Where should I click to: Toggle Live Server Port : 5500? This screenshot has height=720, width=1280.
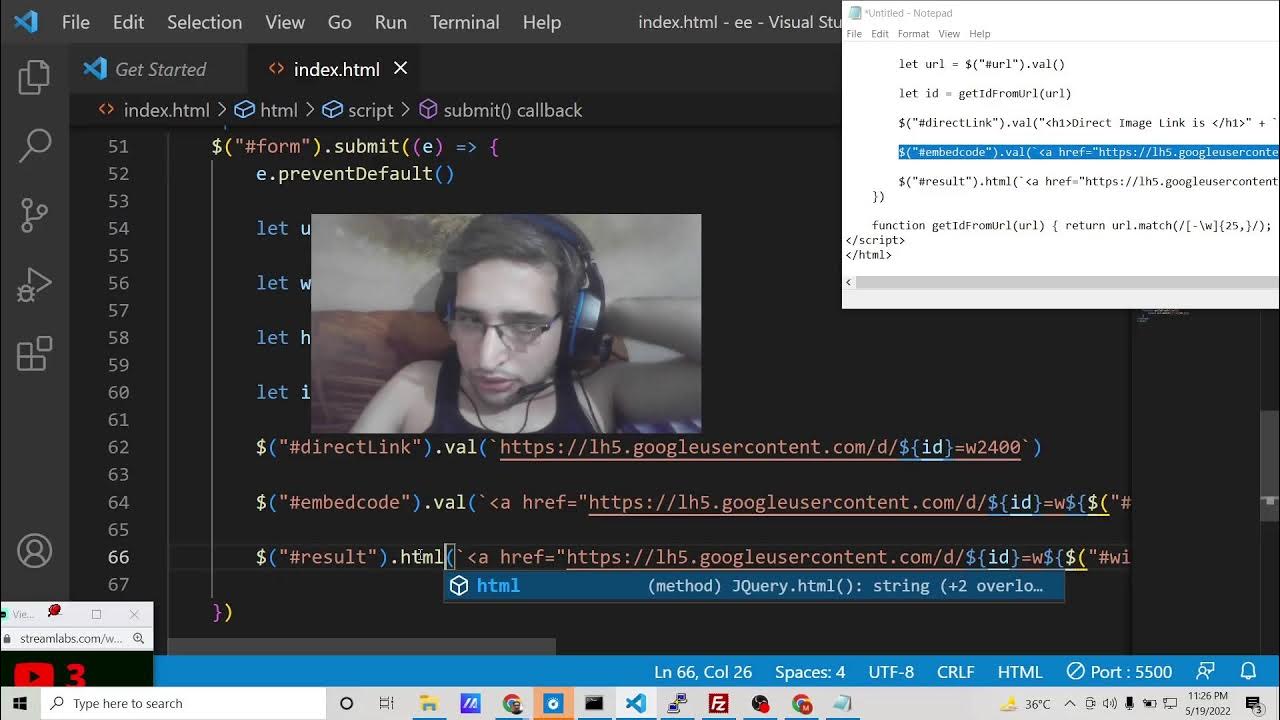[1118, 672]
